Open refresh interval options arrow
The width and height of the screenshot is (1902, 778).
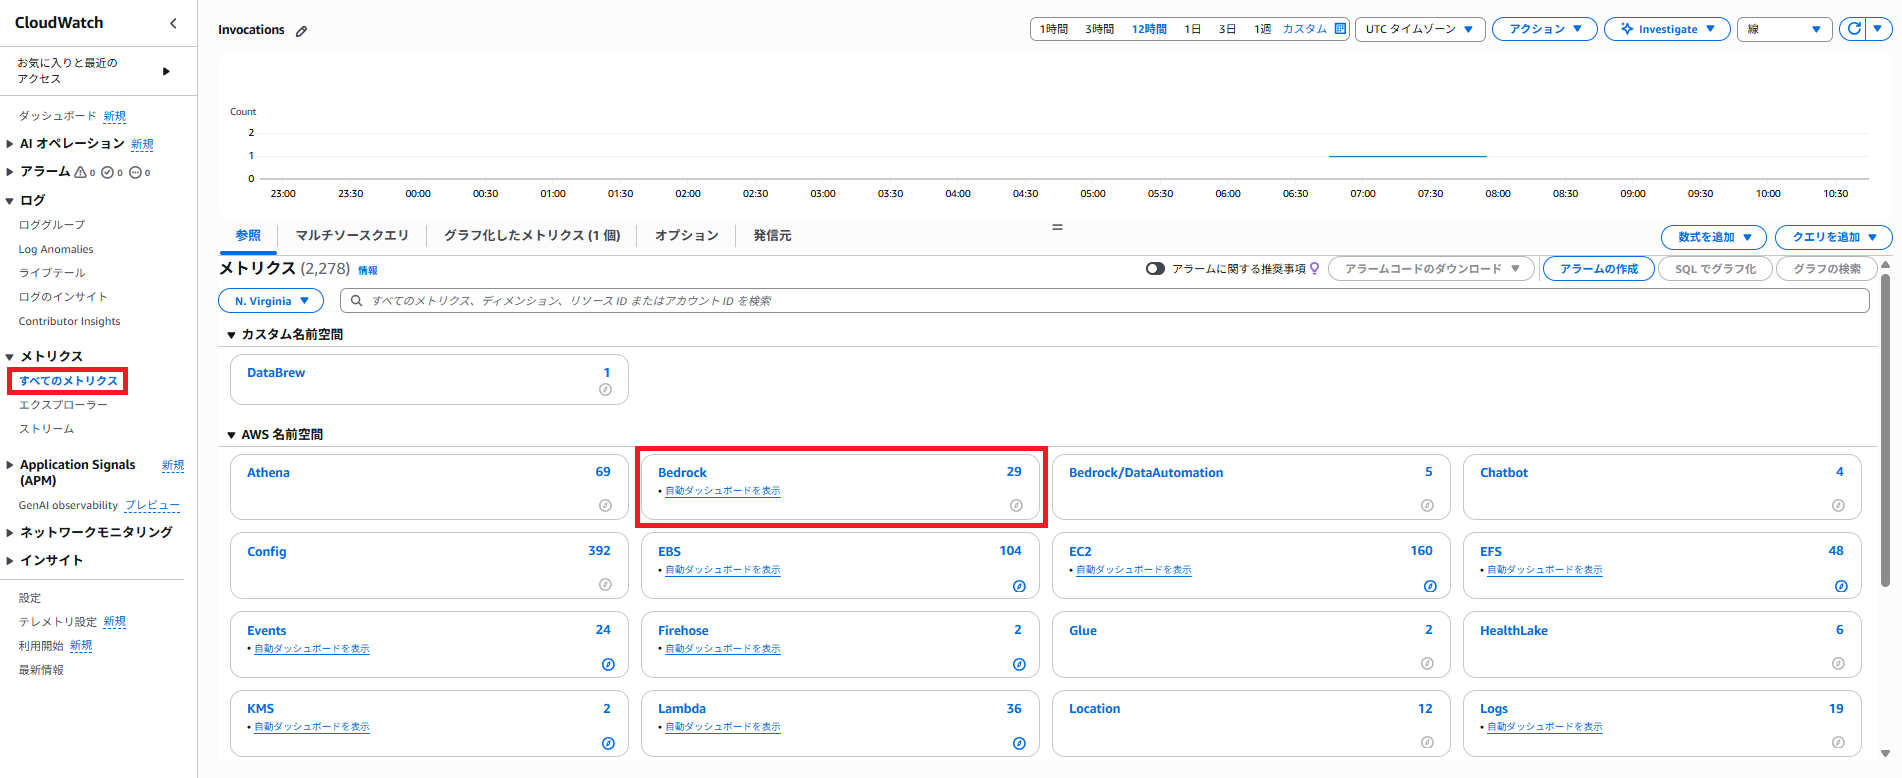[1879, 29]
